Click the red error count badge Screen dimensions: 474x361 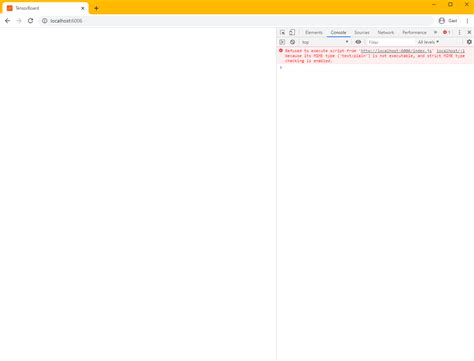tap(447, 32)
